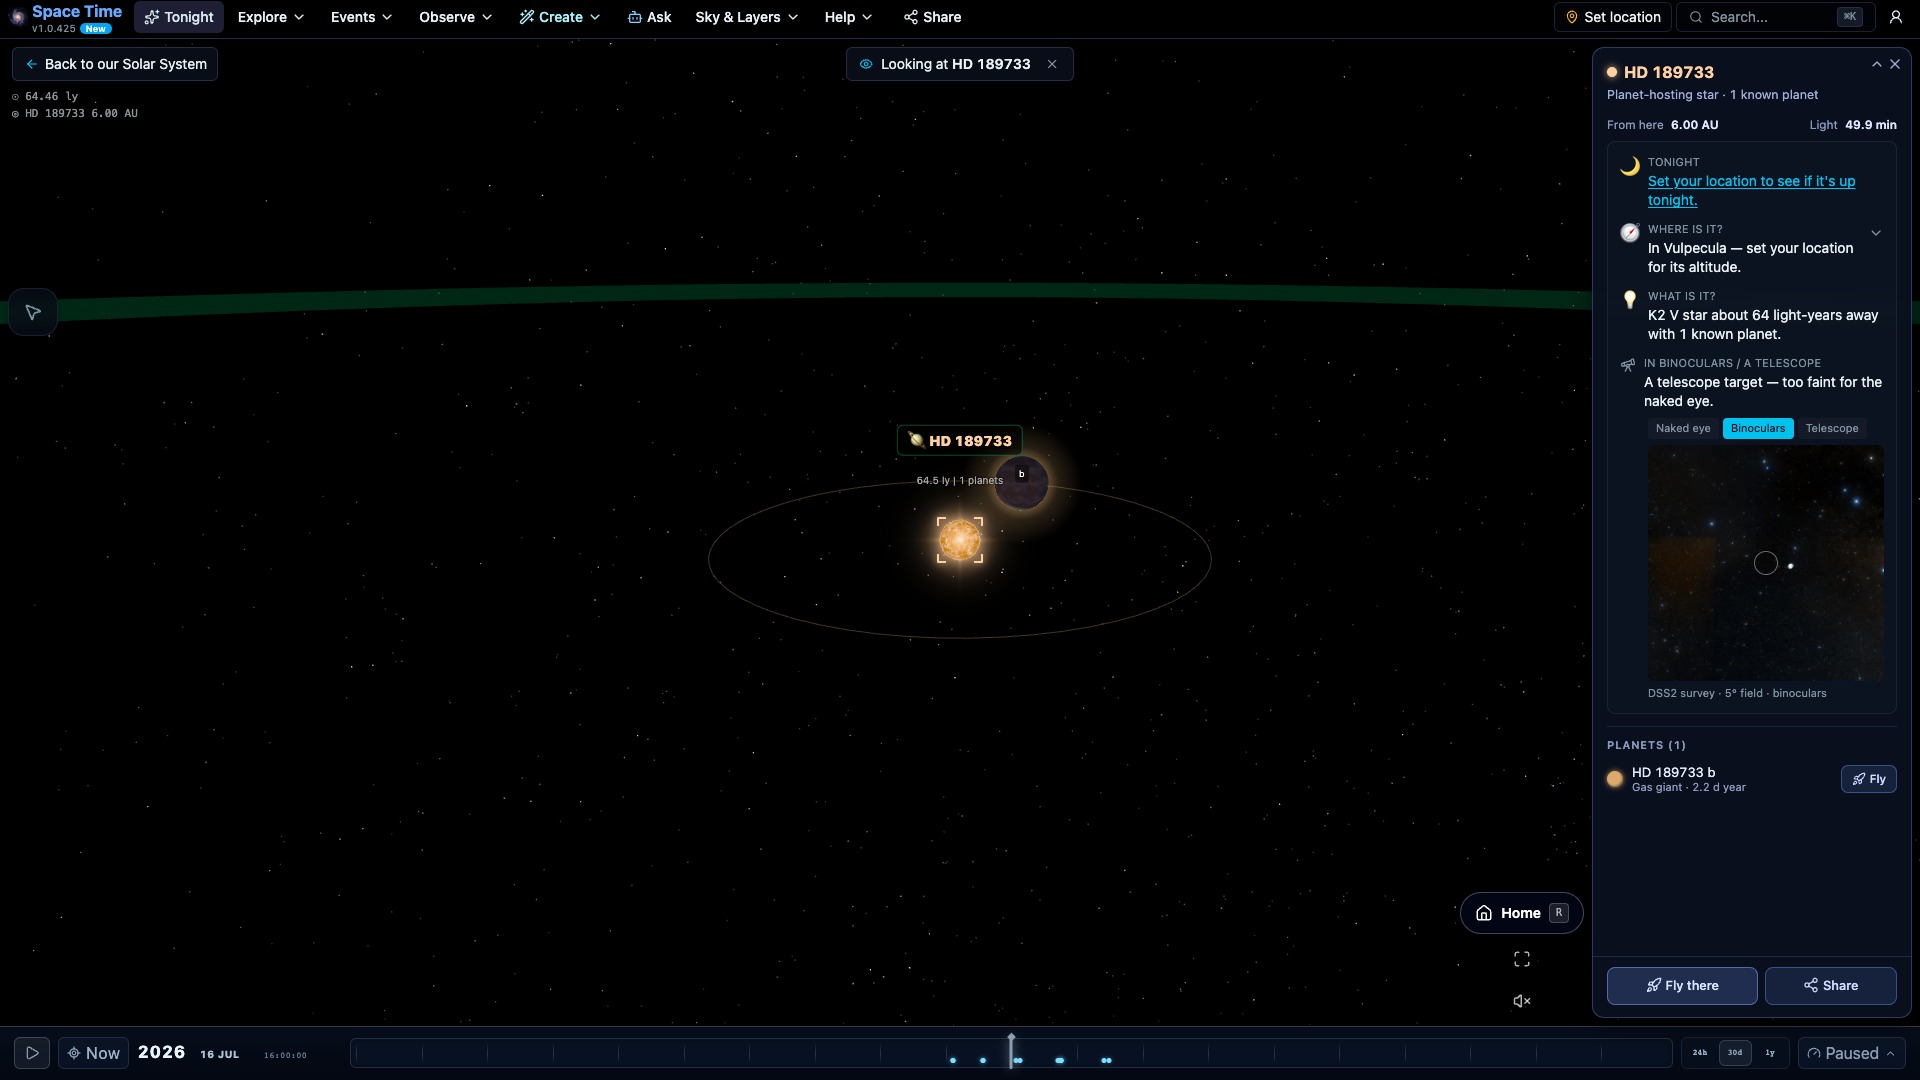Click the telescope icon in info panel

coord(1628,366)
